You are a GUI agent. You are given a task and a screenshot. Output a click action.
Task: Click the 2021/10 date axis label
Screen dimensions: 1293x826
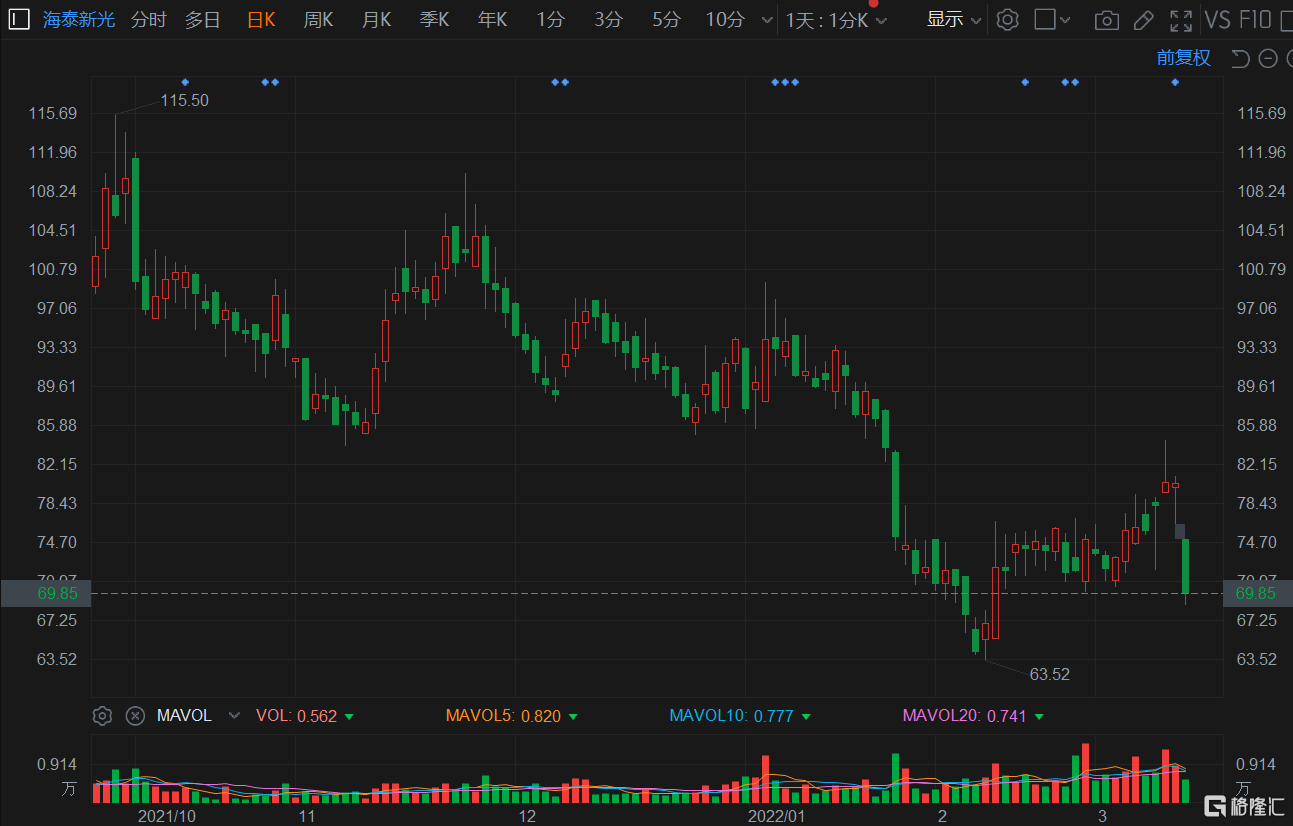(x=166, y=816)
